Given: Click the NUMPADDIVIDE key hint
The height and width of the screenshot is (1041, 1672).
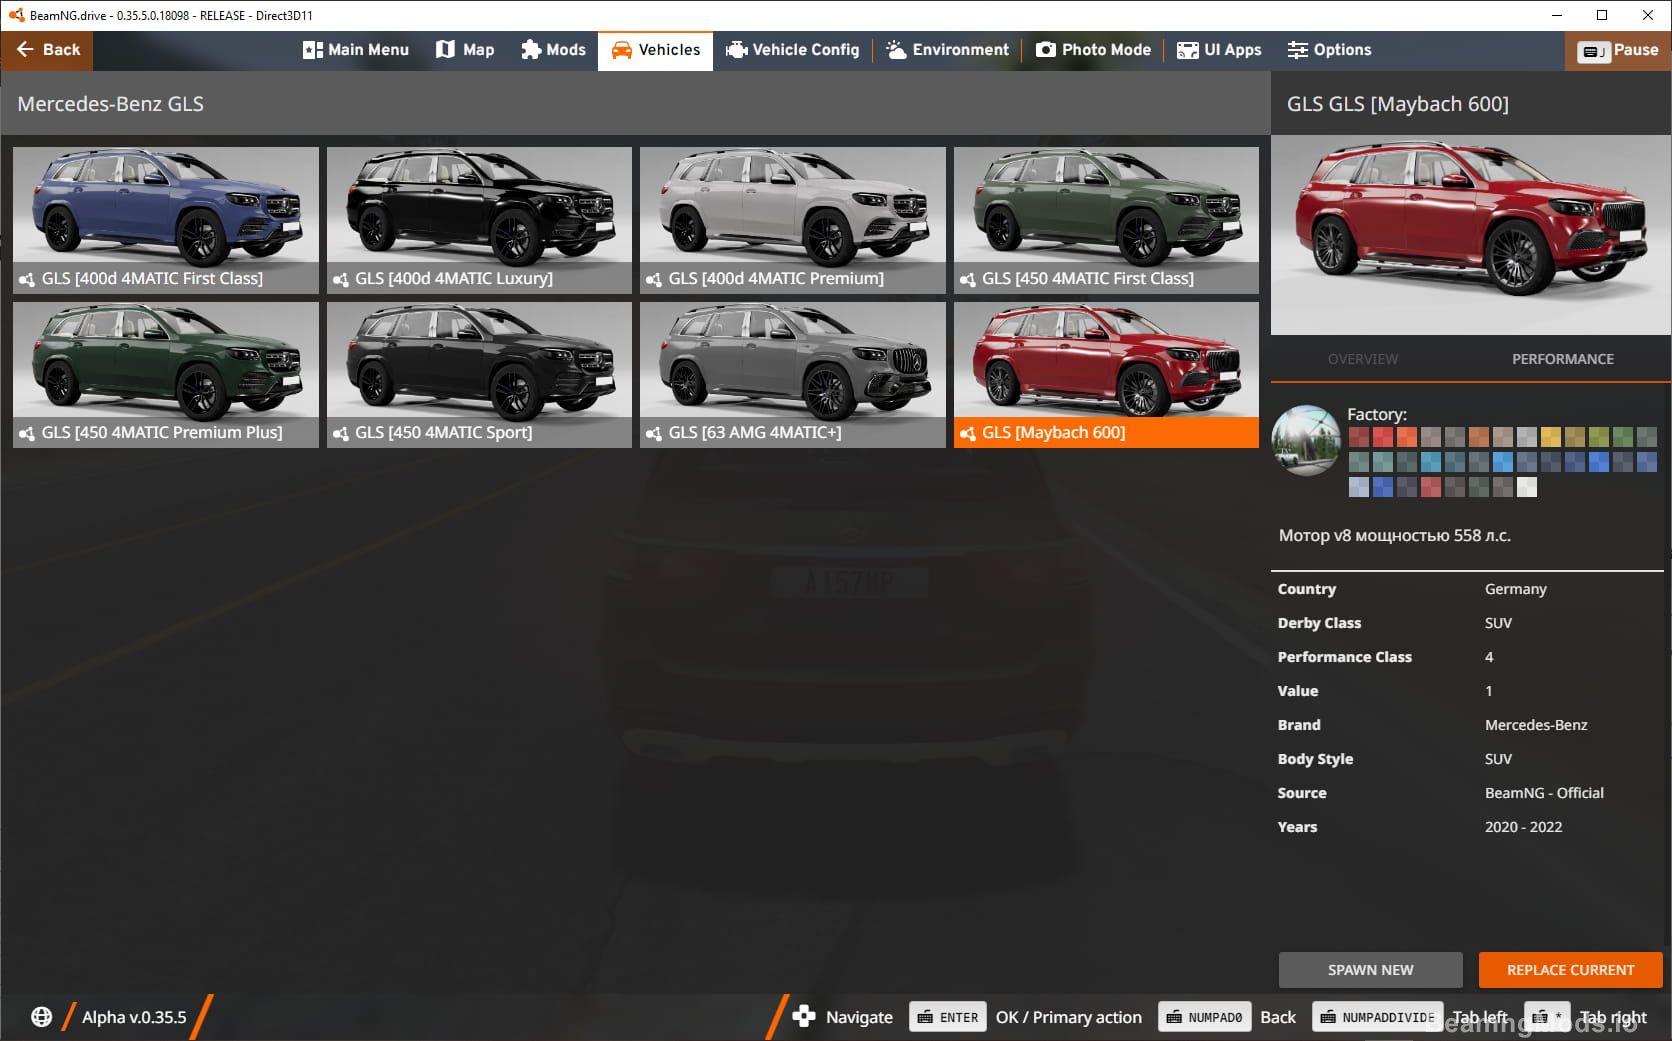Looking at the screenshot, I should pos(1377,1017).
